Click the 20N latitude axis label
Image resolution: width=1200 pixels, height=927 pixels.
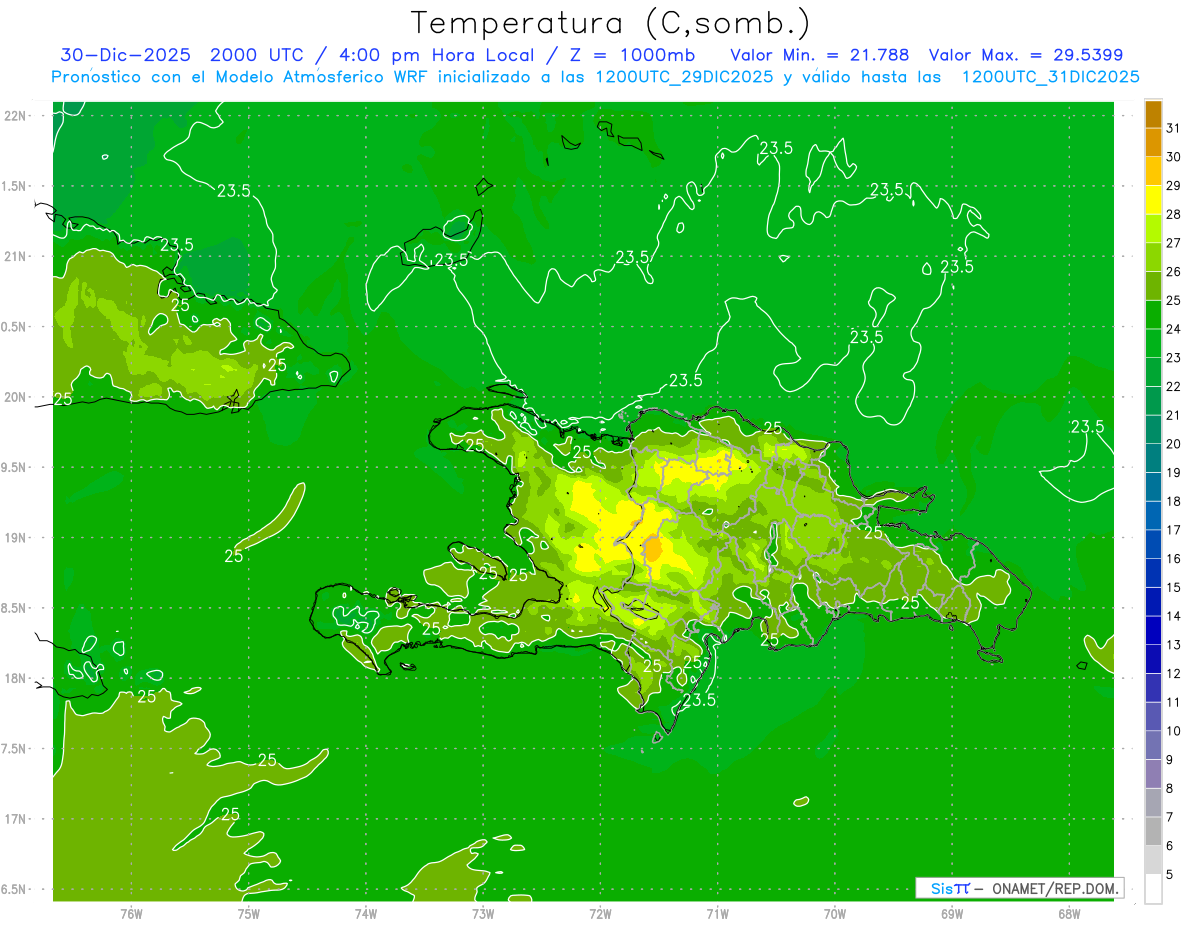point(17,397)
